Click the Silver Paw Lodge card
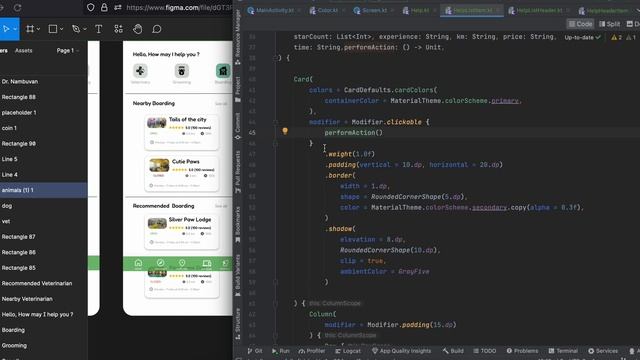640x360 pixels. point(182,232)
